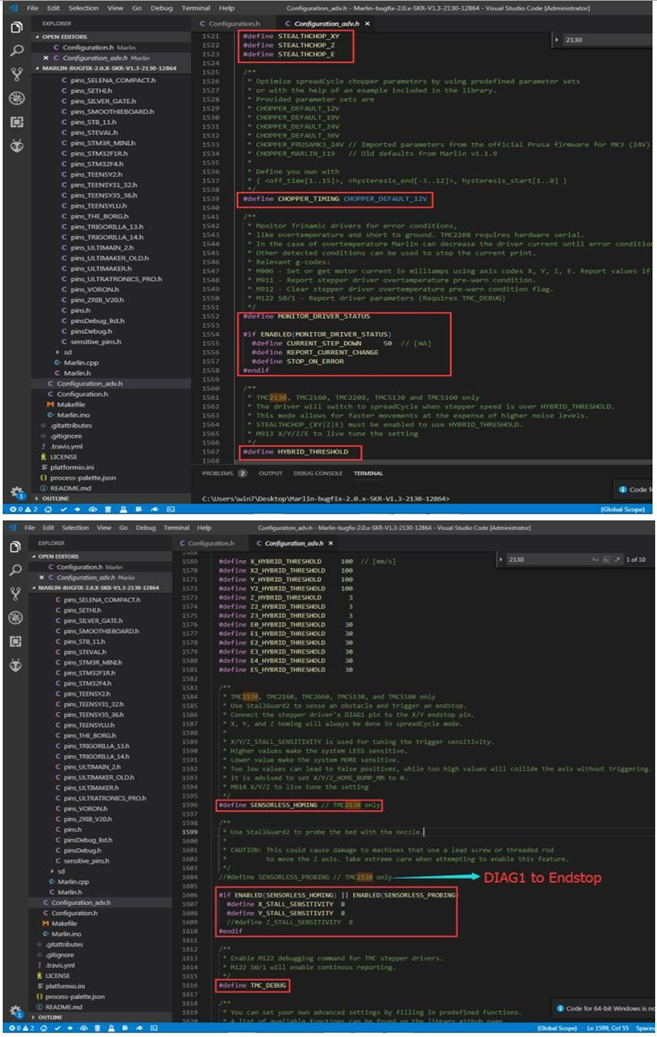Open Source Control icon in upper window
Viewport: 657px width, 1037px height.
(x=16, y=74)
